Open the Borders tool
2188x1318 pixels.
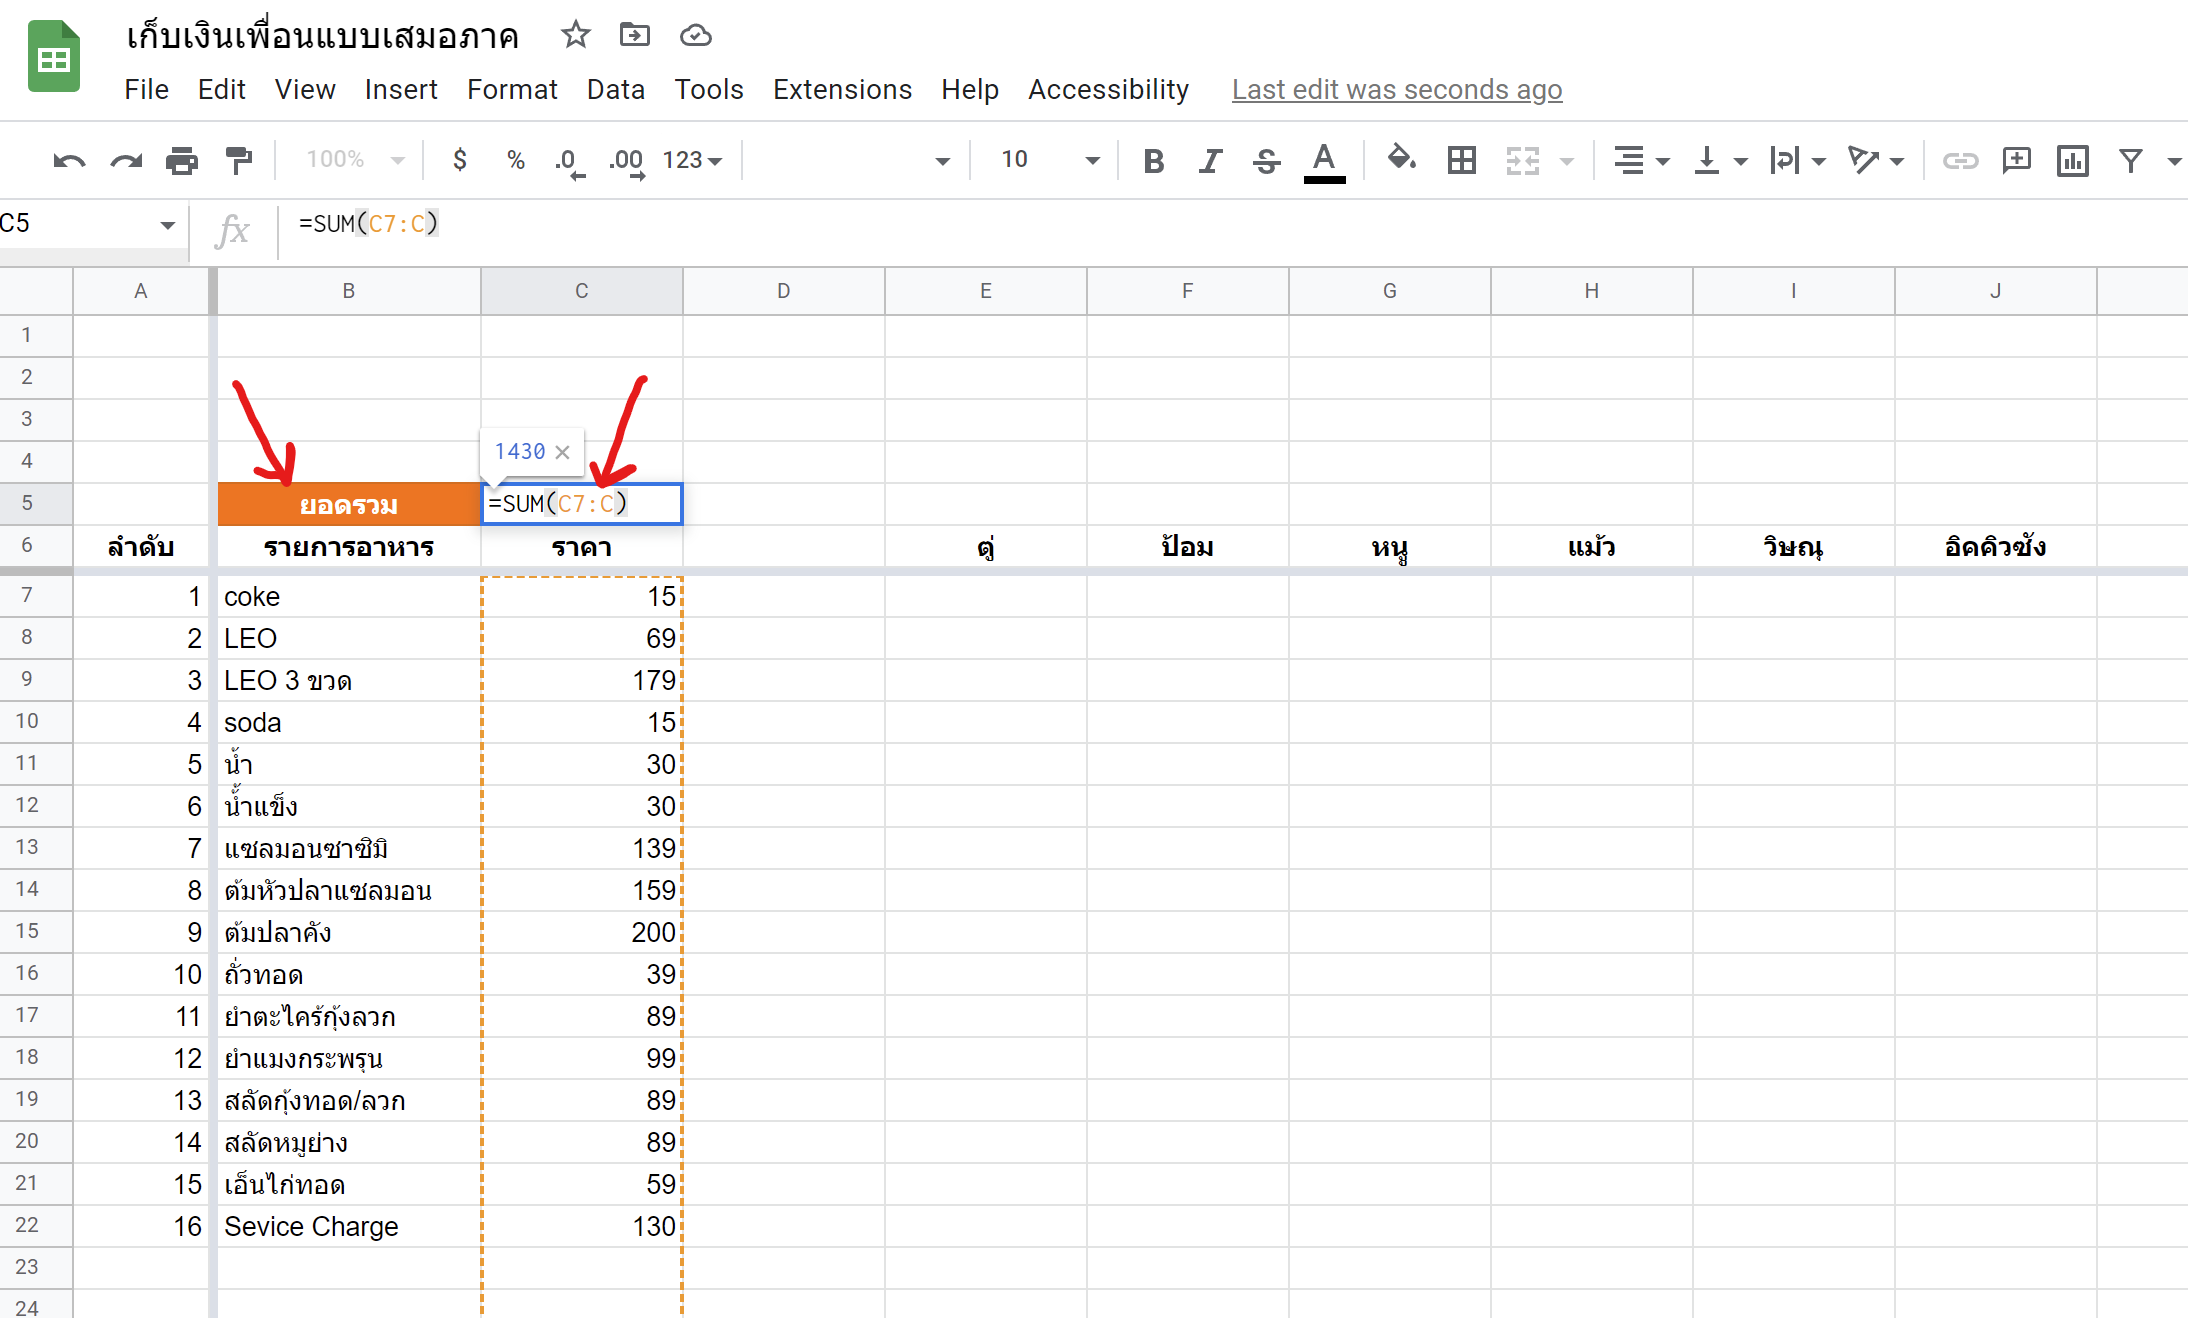pos(1461,160)
